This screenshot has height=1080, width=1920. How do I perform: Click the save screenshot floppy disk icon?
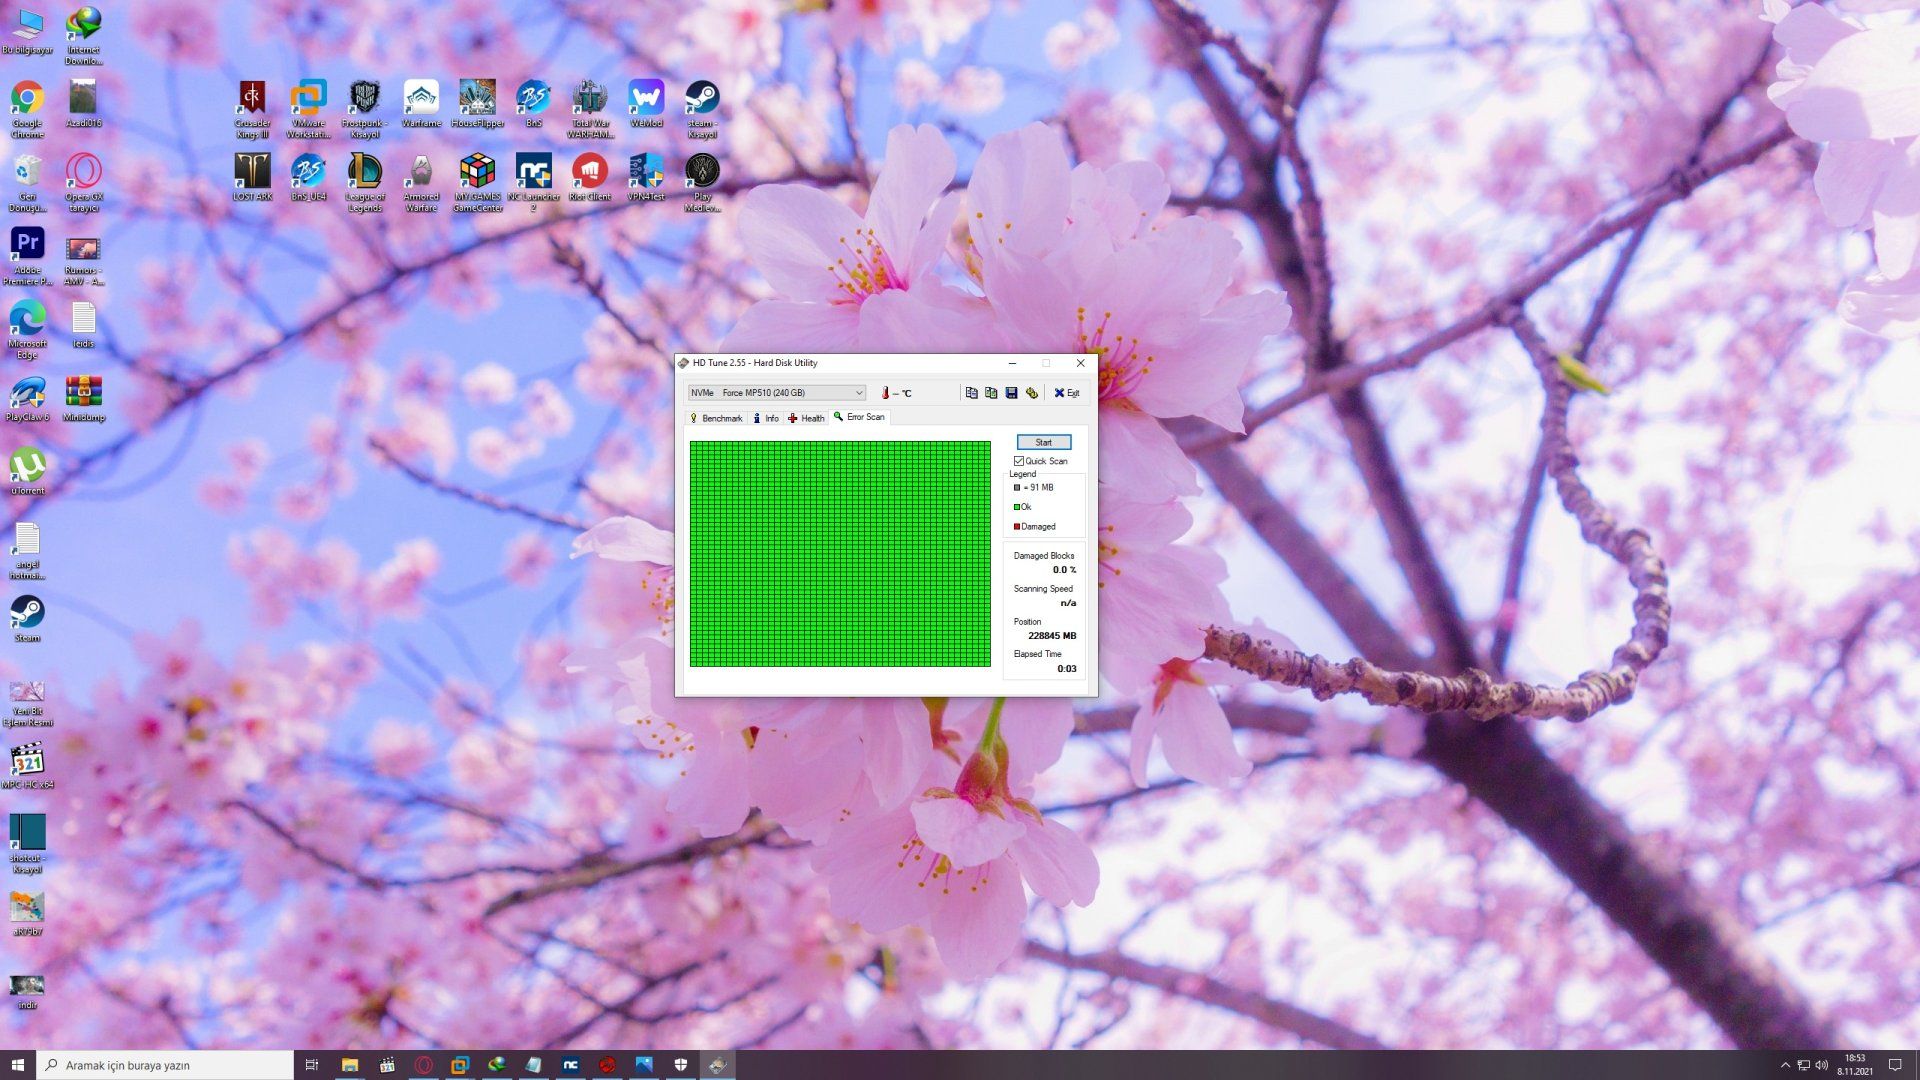point(1011,393)
